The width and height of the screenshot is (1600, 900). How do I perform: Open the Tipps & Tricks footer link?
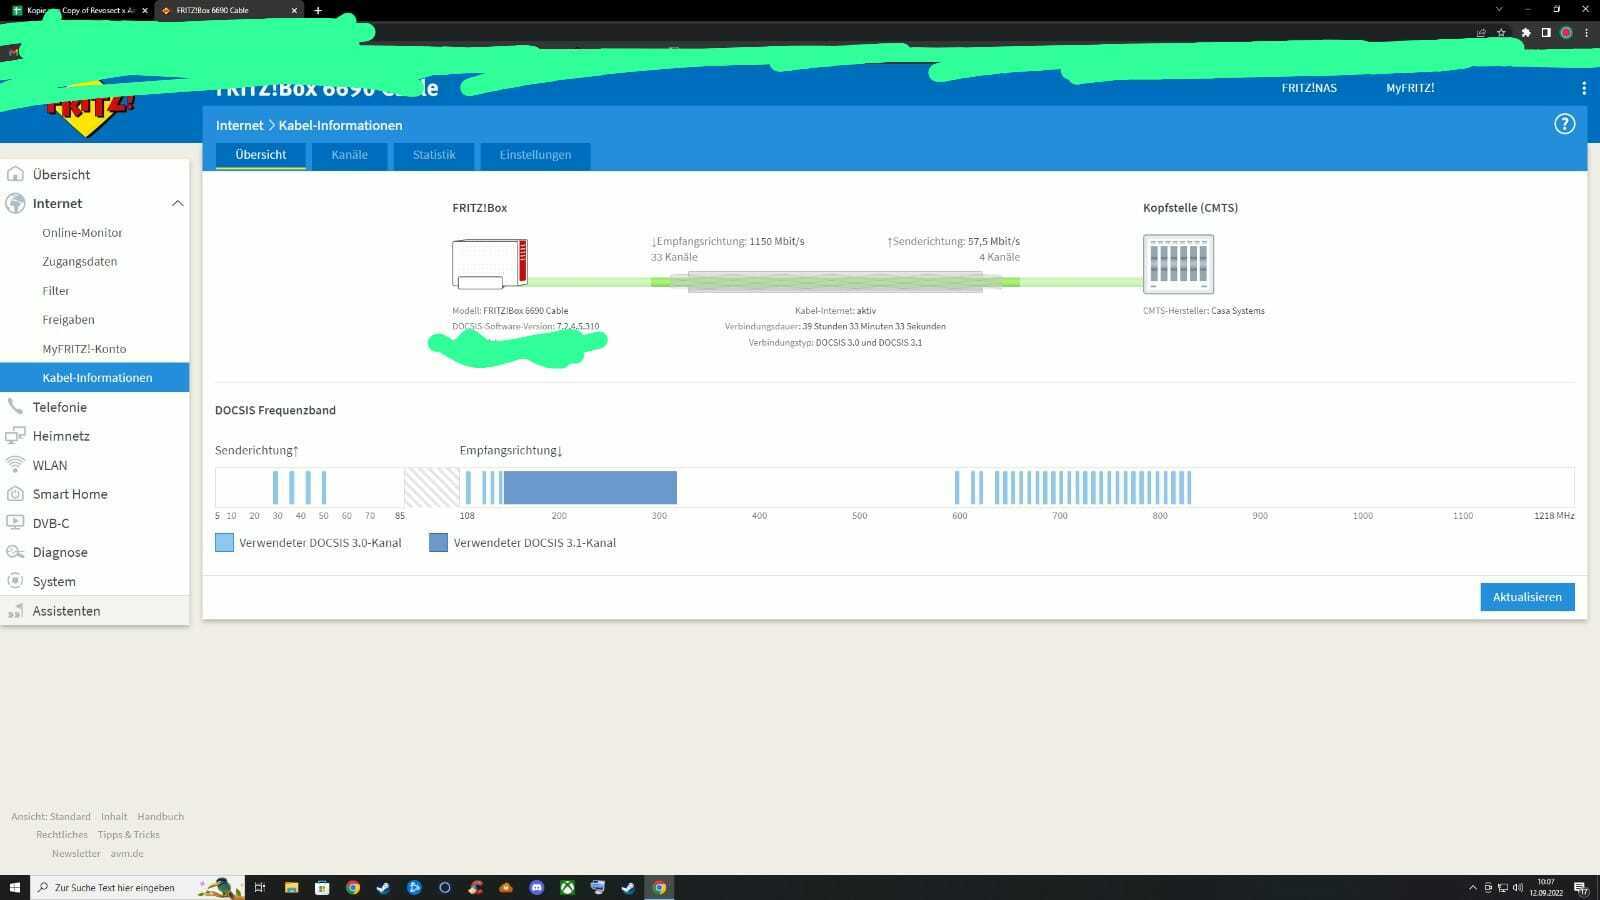[128, 834]
